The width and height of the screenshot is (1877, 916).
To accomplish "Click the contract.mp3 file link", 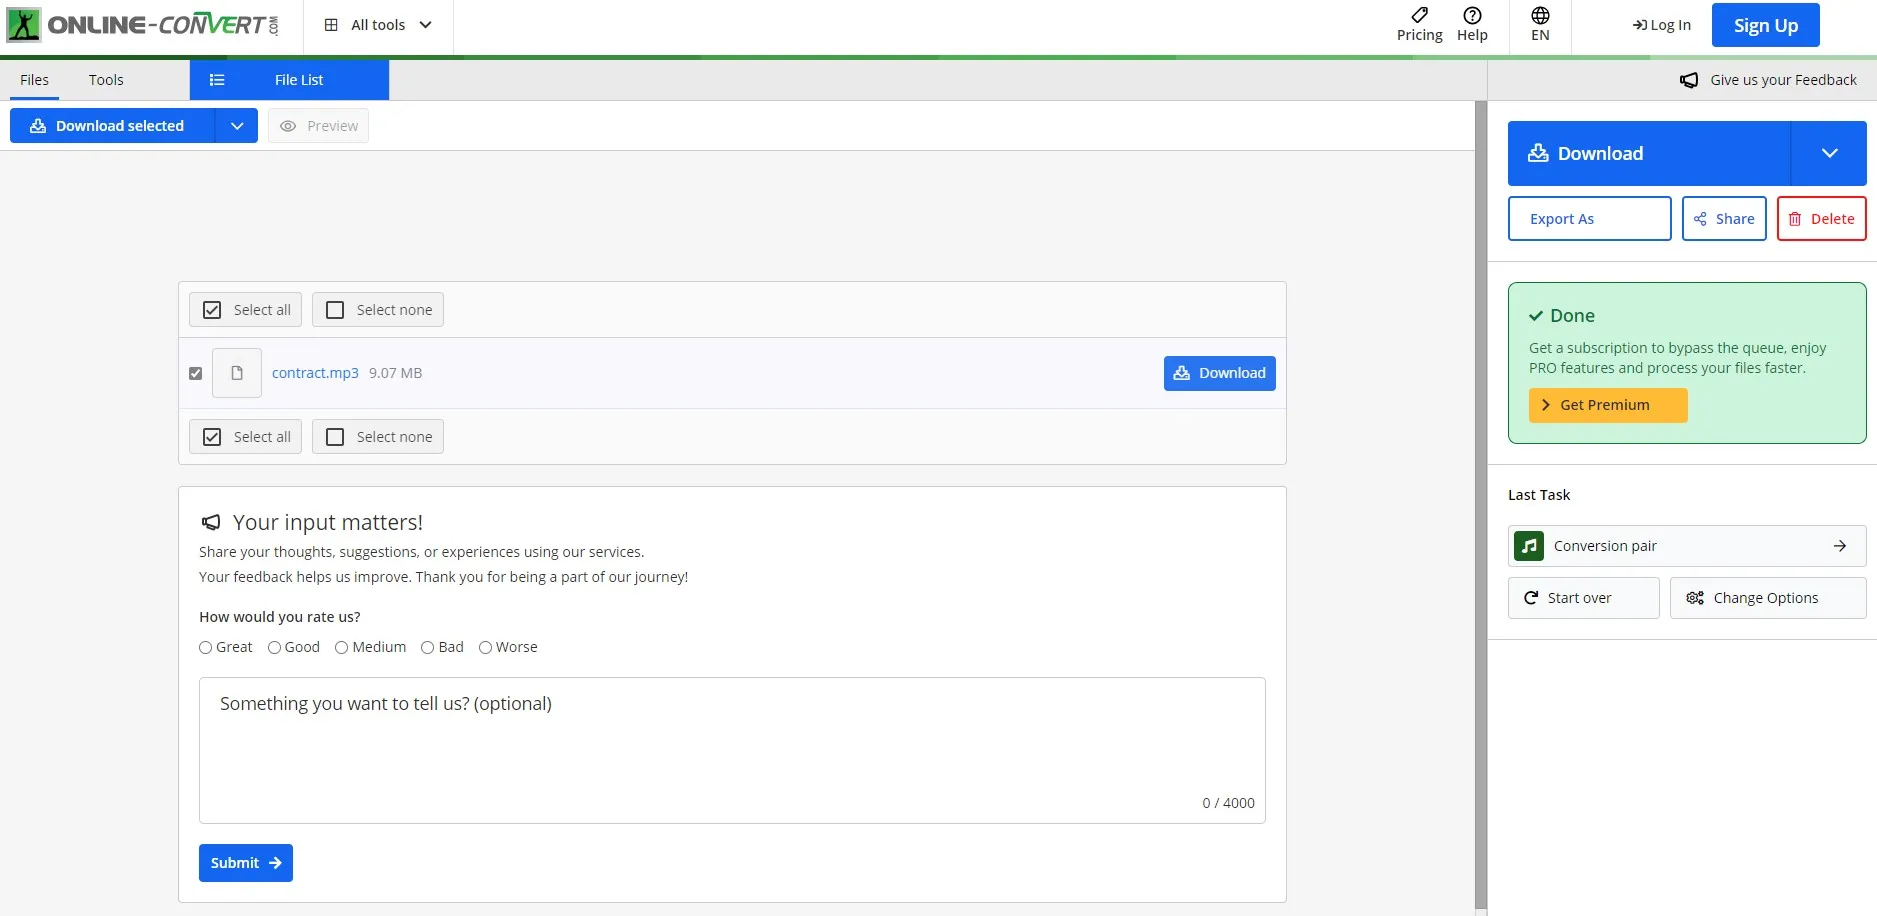I will point(315,373).
